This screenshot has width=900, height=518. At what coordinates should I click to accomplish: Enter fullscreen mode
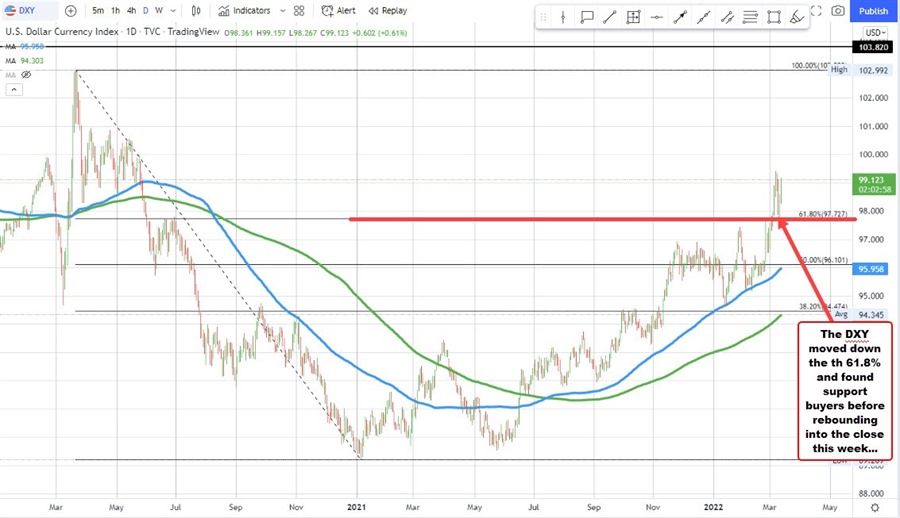pyautogui.click(x=816, y=10)
